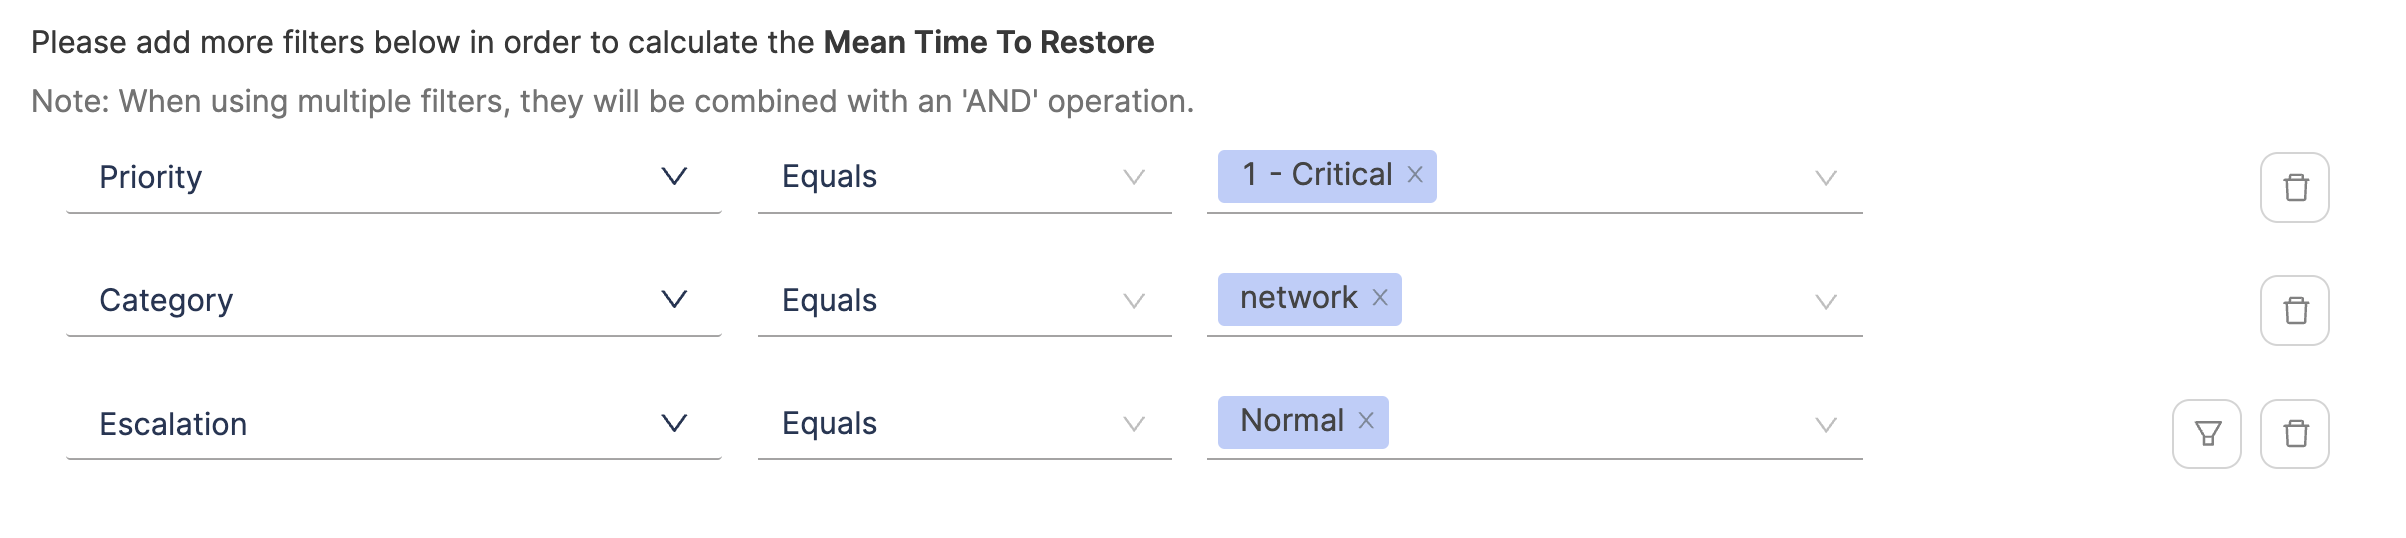The image size is (2406, 538).
Task: Delete the Category filter row
Action: pos(2295,310)
